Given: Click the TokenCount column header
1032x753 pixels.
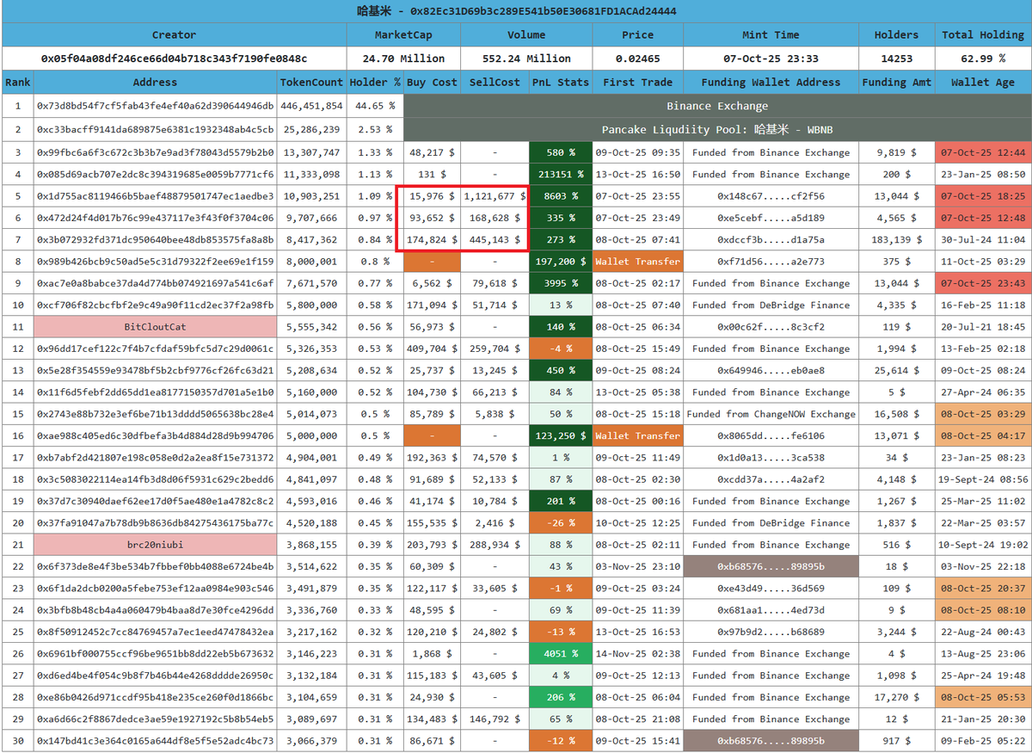Looking at the screenshot, I should (311, 82).
